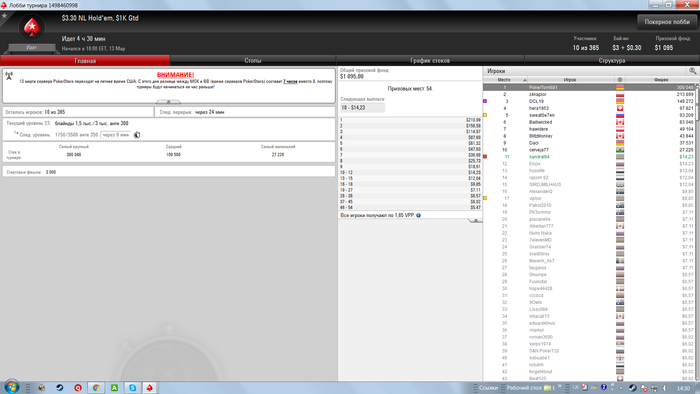Image resolution: width=700 pixels, height=394 pixels.
Task: Click the red Q taskbar icon
Action: 78,388
